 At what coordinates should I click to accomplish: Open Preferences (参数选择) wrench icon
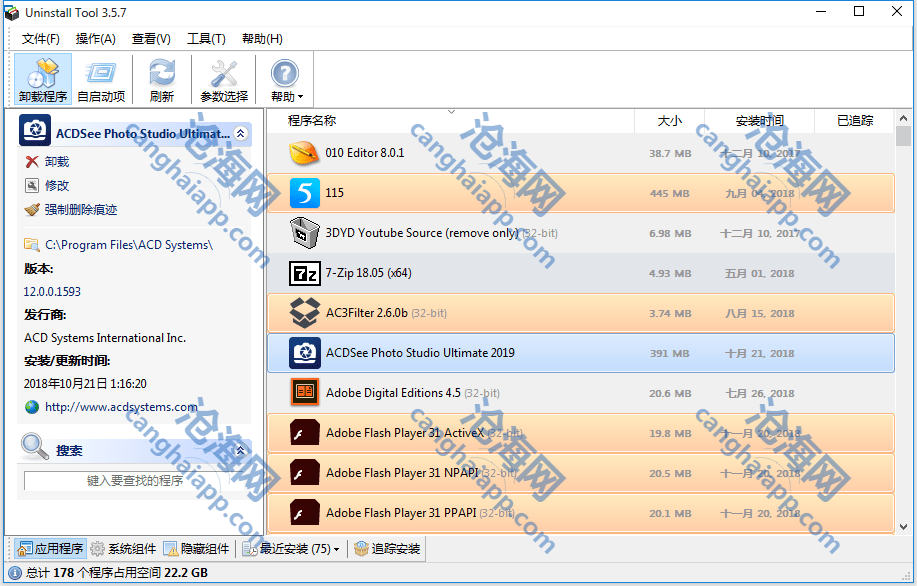coord(224,80)
